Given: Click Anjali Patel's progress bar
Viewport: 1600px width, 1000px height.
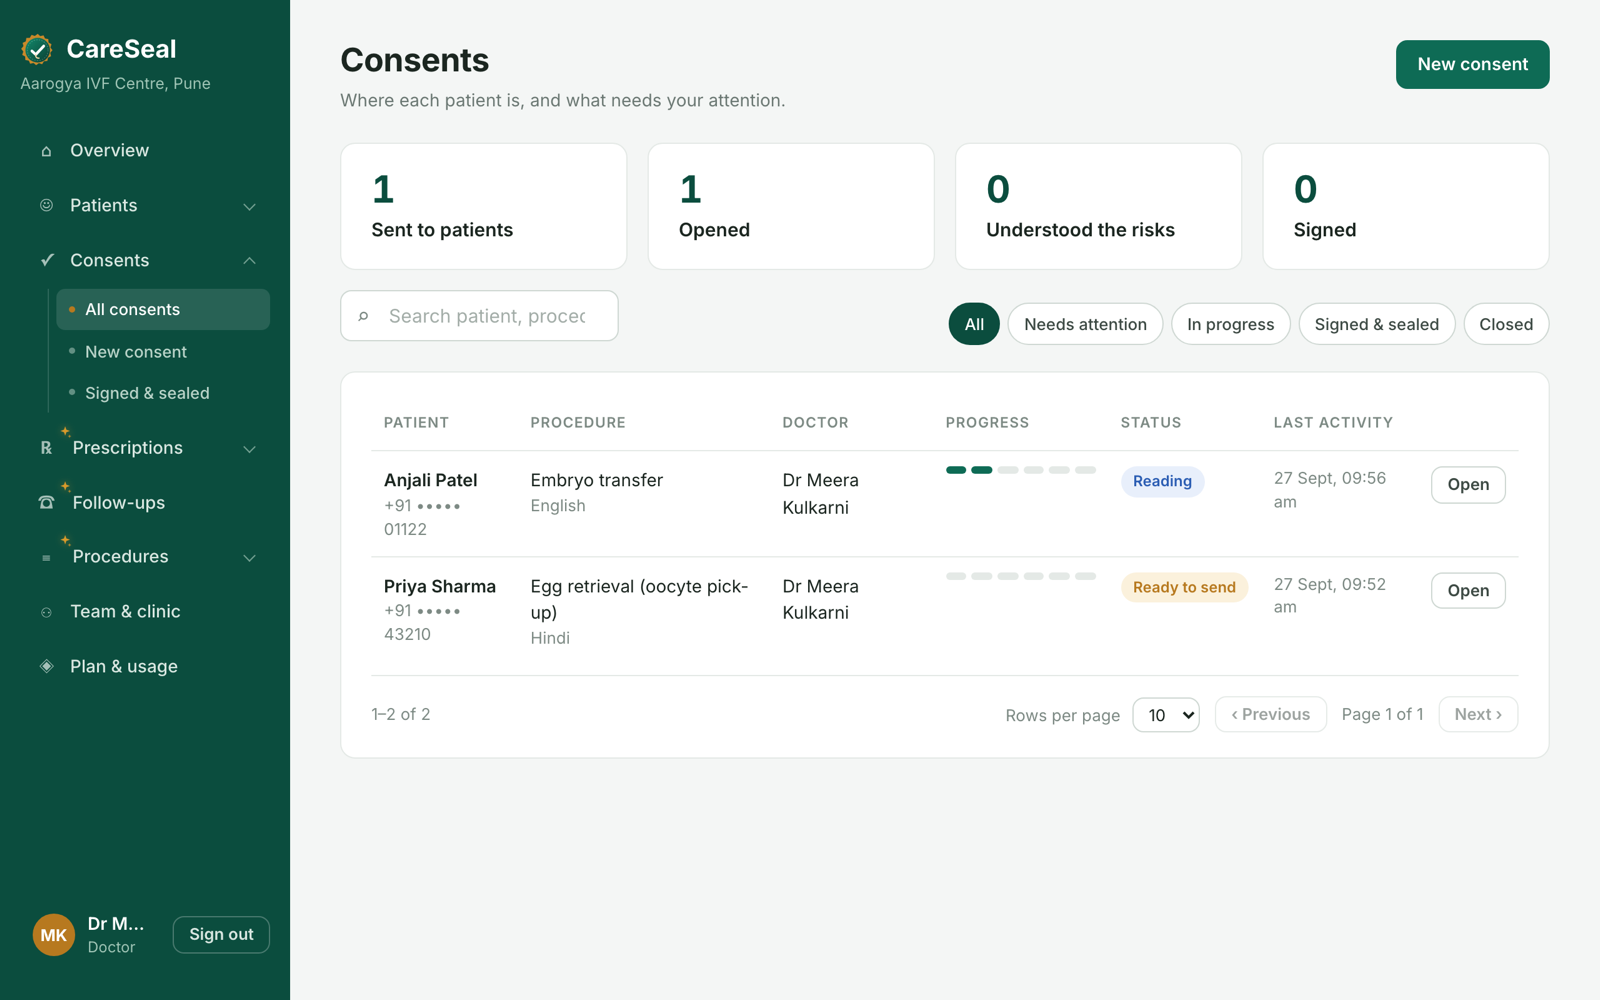Looking at the screenshot, I should [x=1021, y=470].
